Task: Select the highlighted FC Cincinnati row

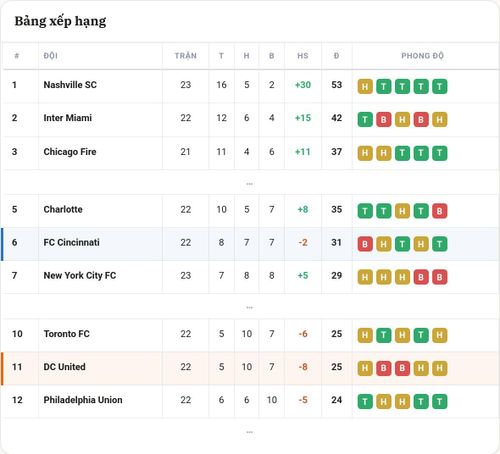Action: (250, 244)
